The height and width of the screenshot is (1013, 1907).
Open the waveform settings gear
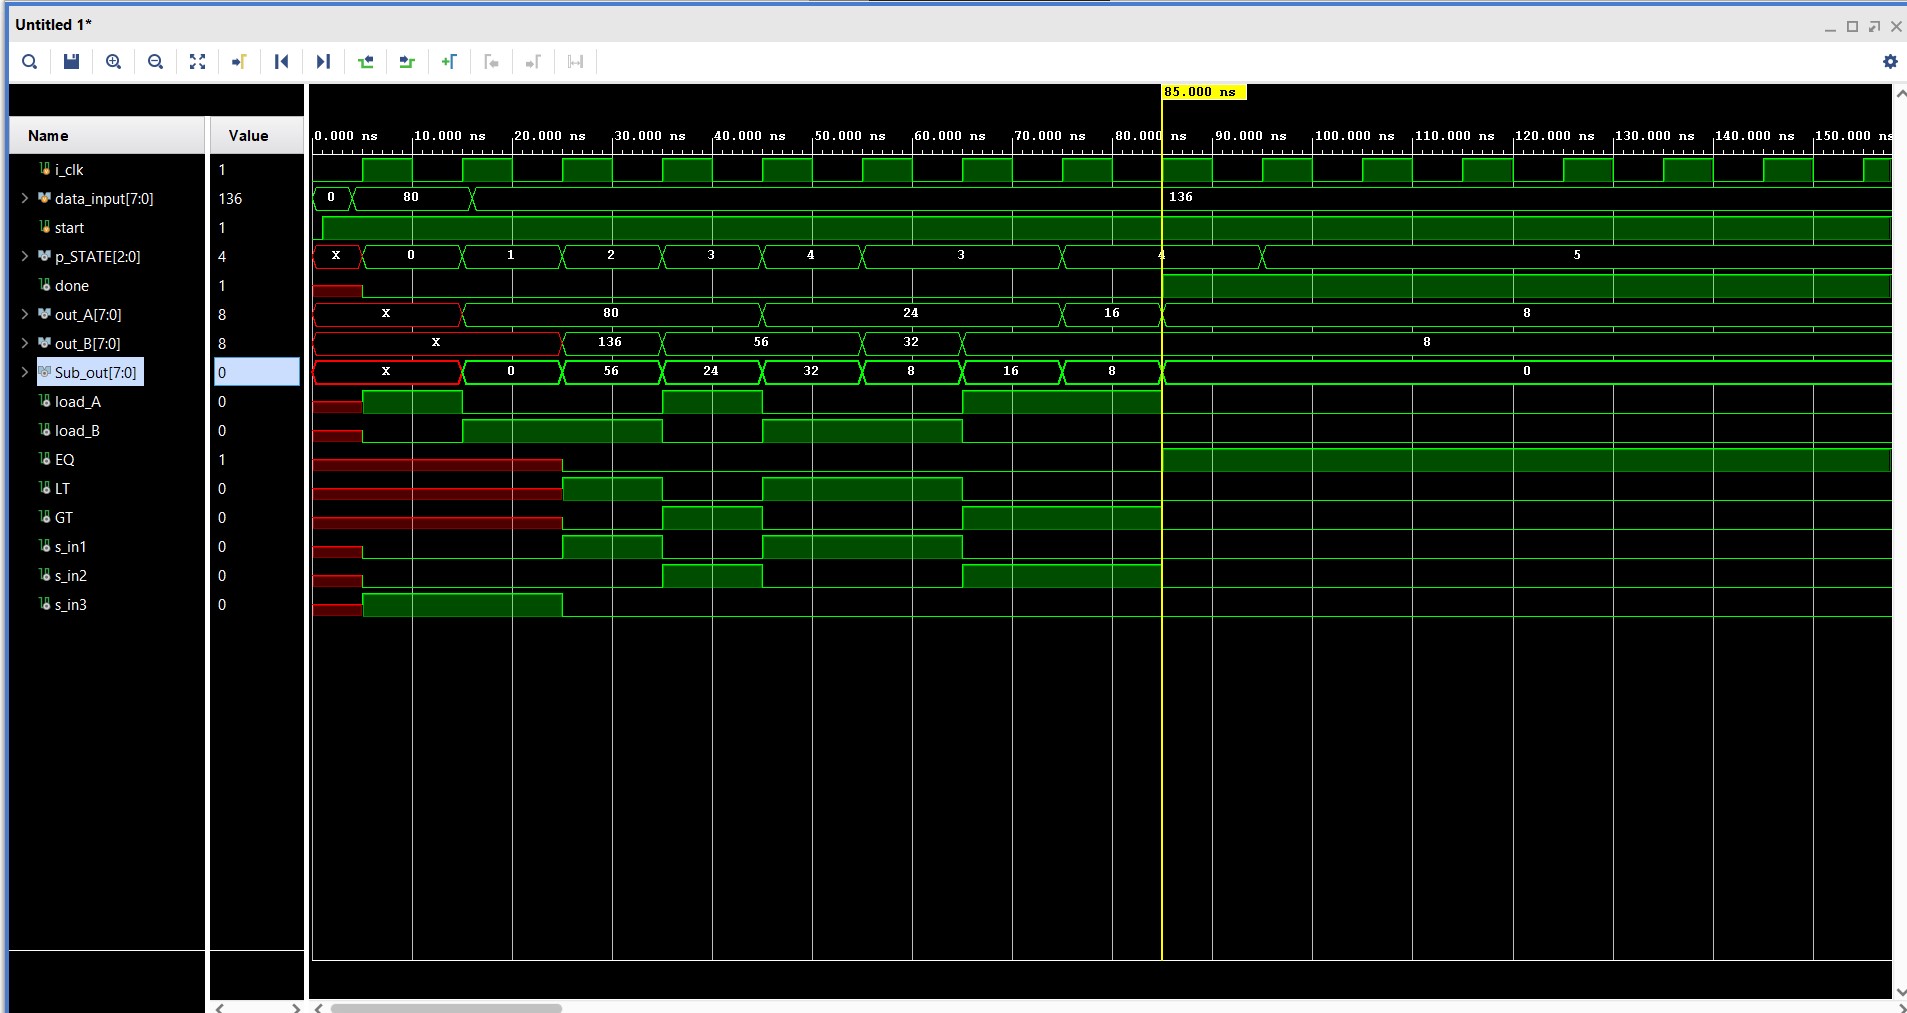(x=1890, y=61)
